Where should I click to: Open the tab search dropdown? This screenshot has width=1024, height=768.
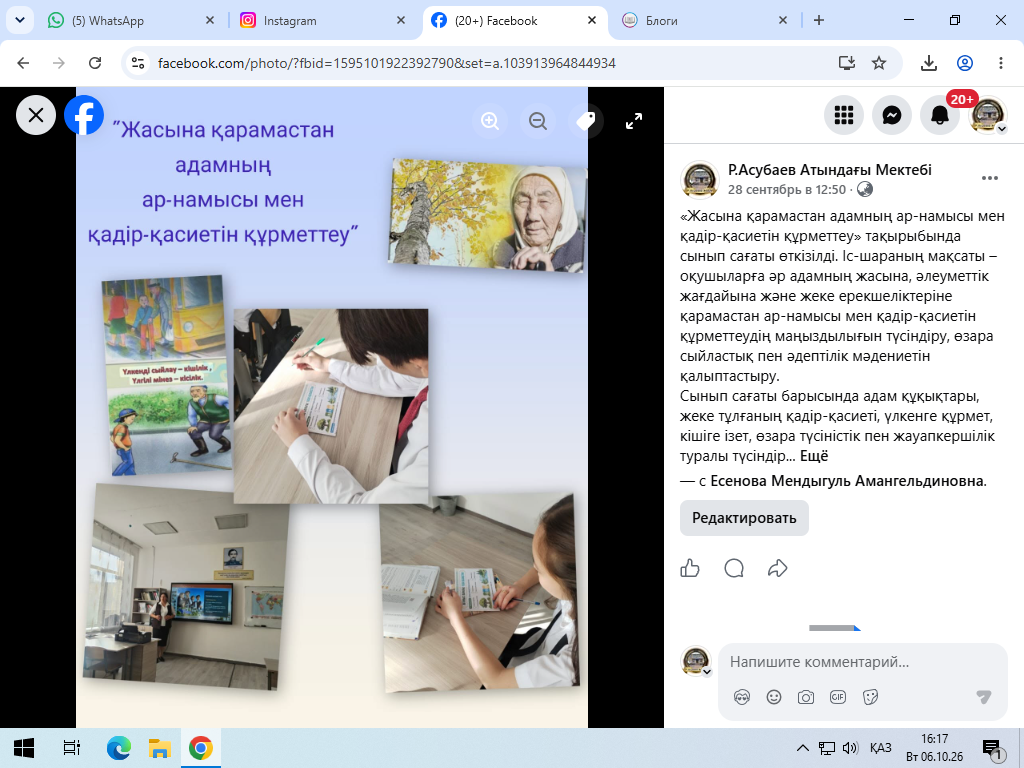20,20
